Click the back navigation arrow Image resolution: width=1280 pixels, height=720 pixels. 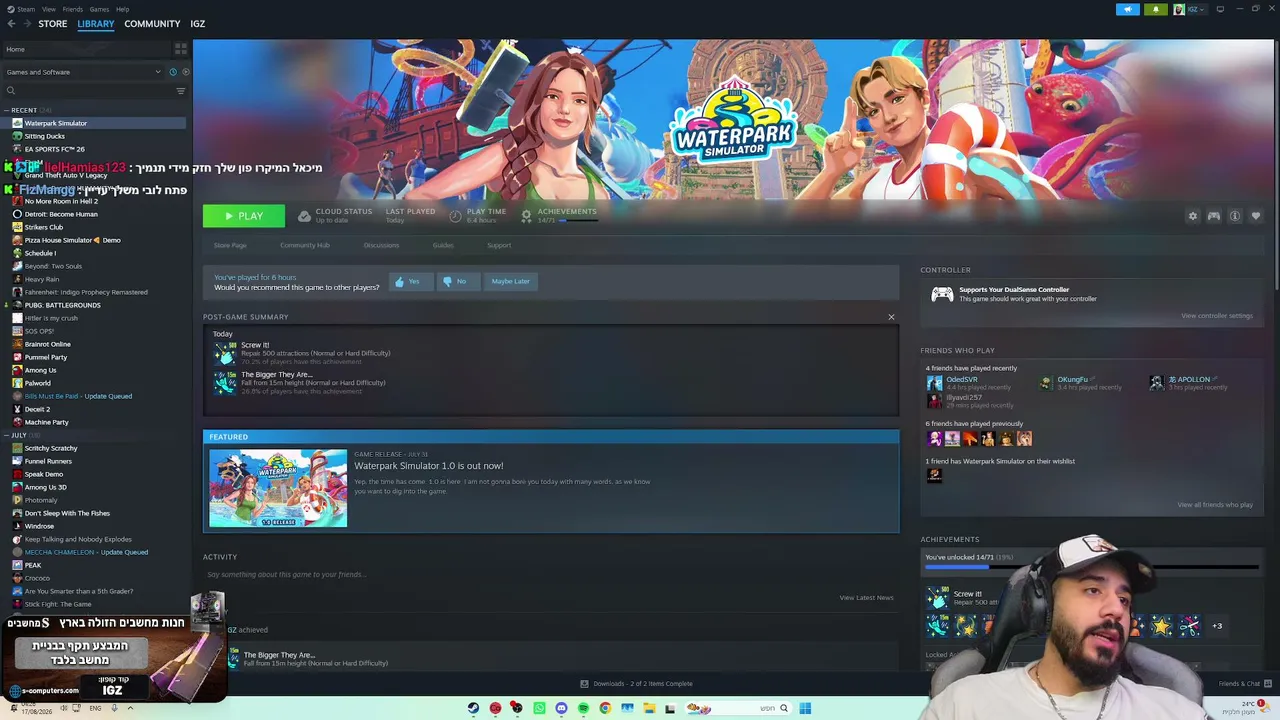pos(10,24)
